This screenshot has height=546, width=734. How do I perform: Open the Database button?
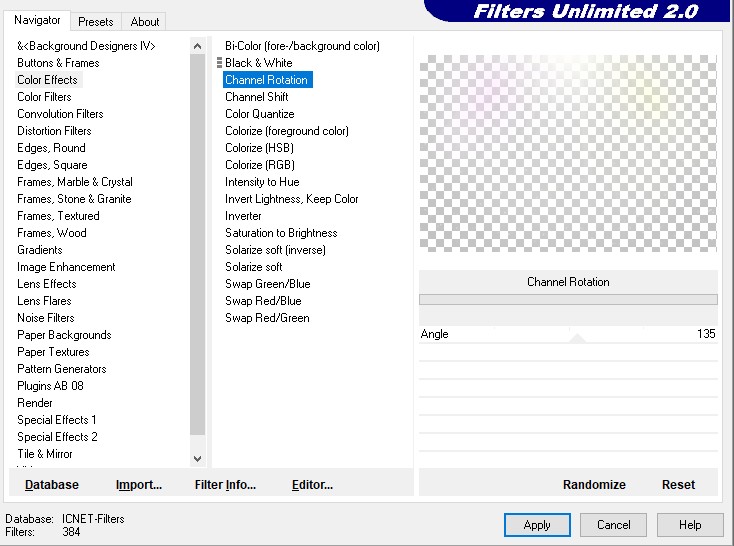[51, 485]
